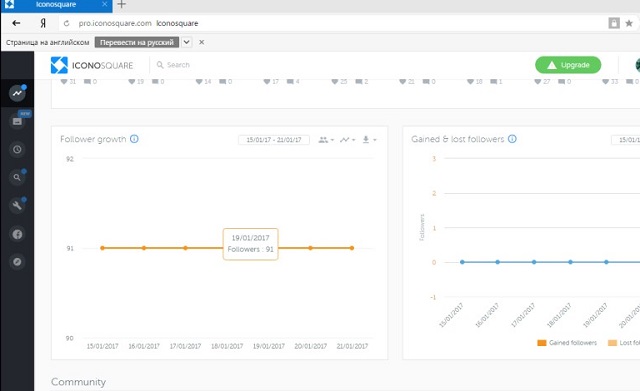The height and width of the screenshot is (391, 640).
Task: Click the address bar pro.iconosquare.com
Action: [x=115, y=23]
